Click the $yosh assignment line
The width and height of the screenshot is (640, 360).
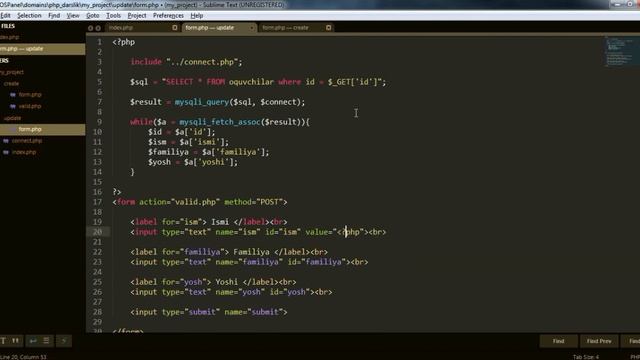tap(193, 162)
